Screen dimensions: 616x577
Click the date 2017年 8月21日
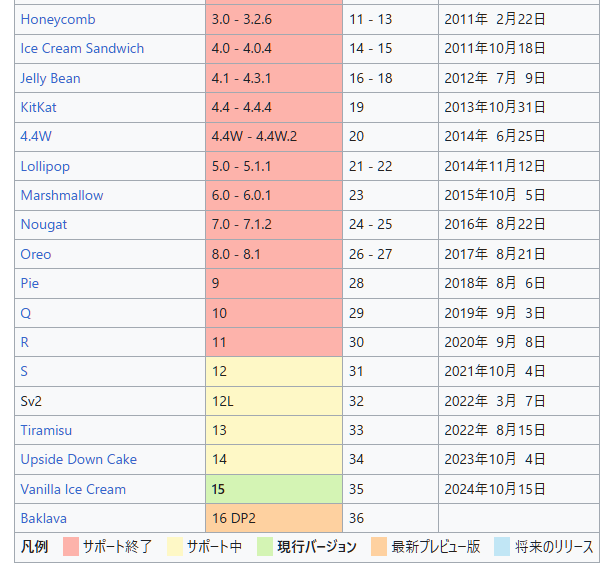pos(495,254)
